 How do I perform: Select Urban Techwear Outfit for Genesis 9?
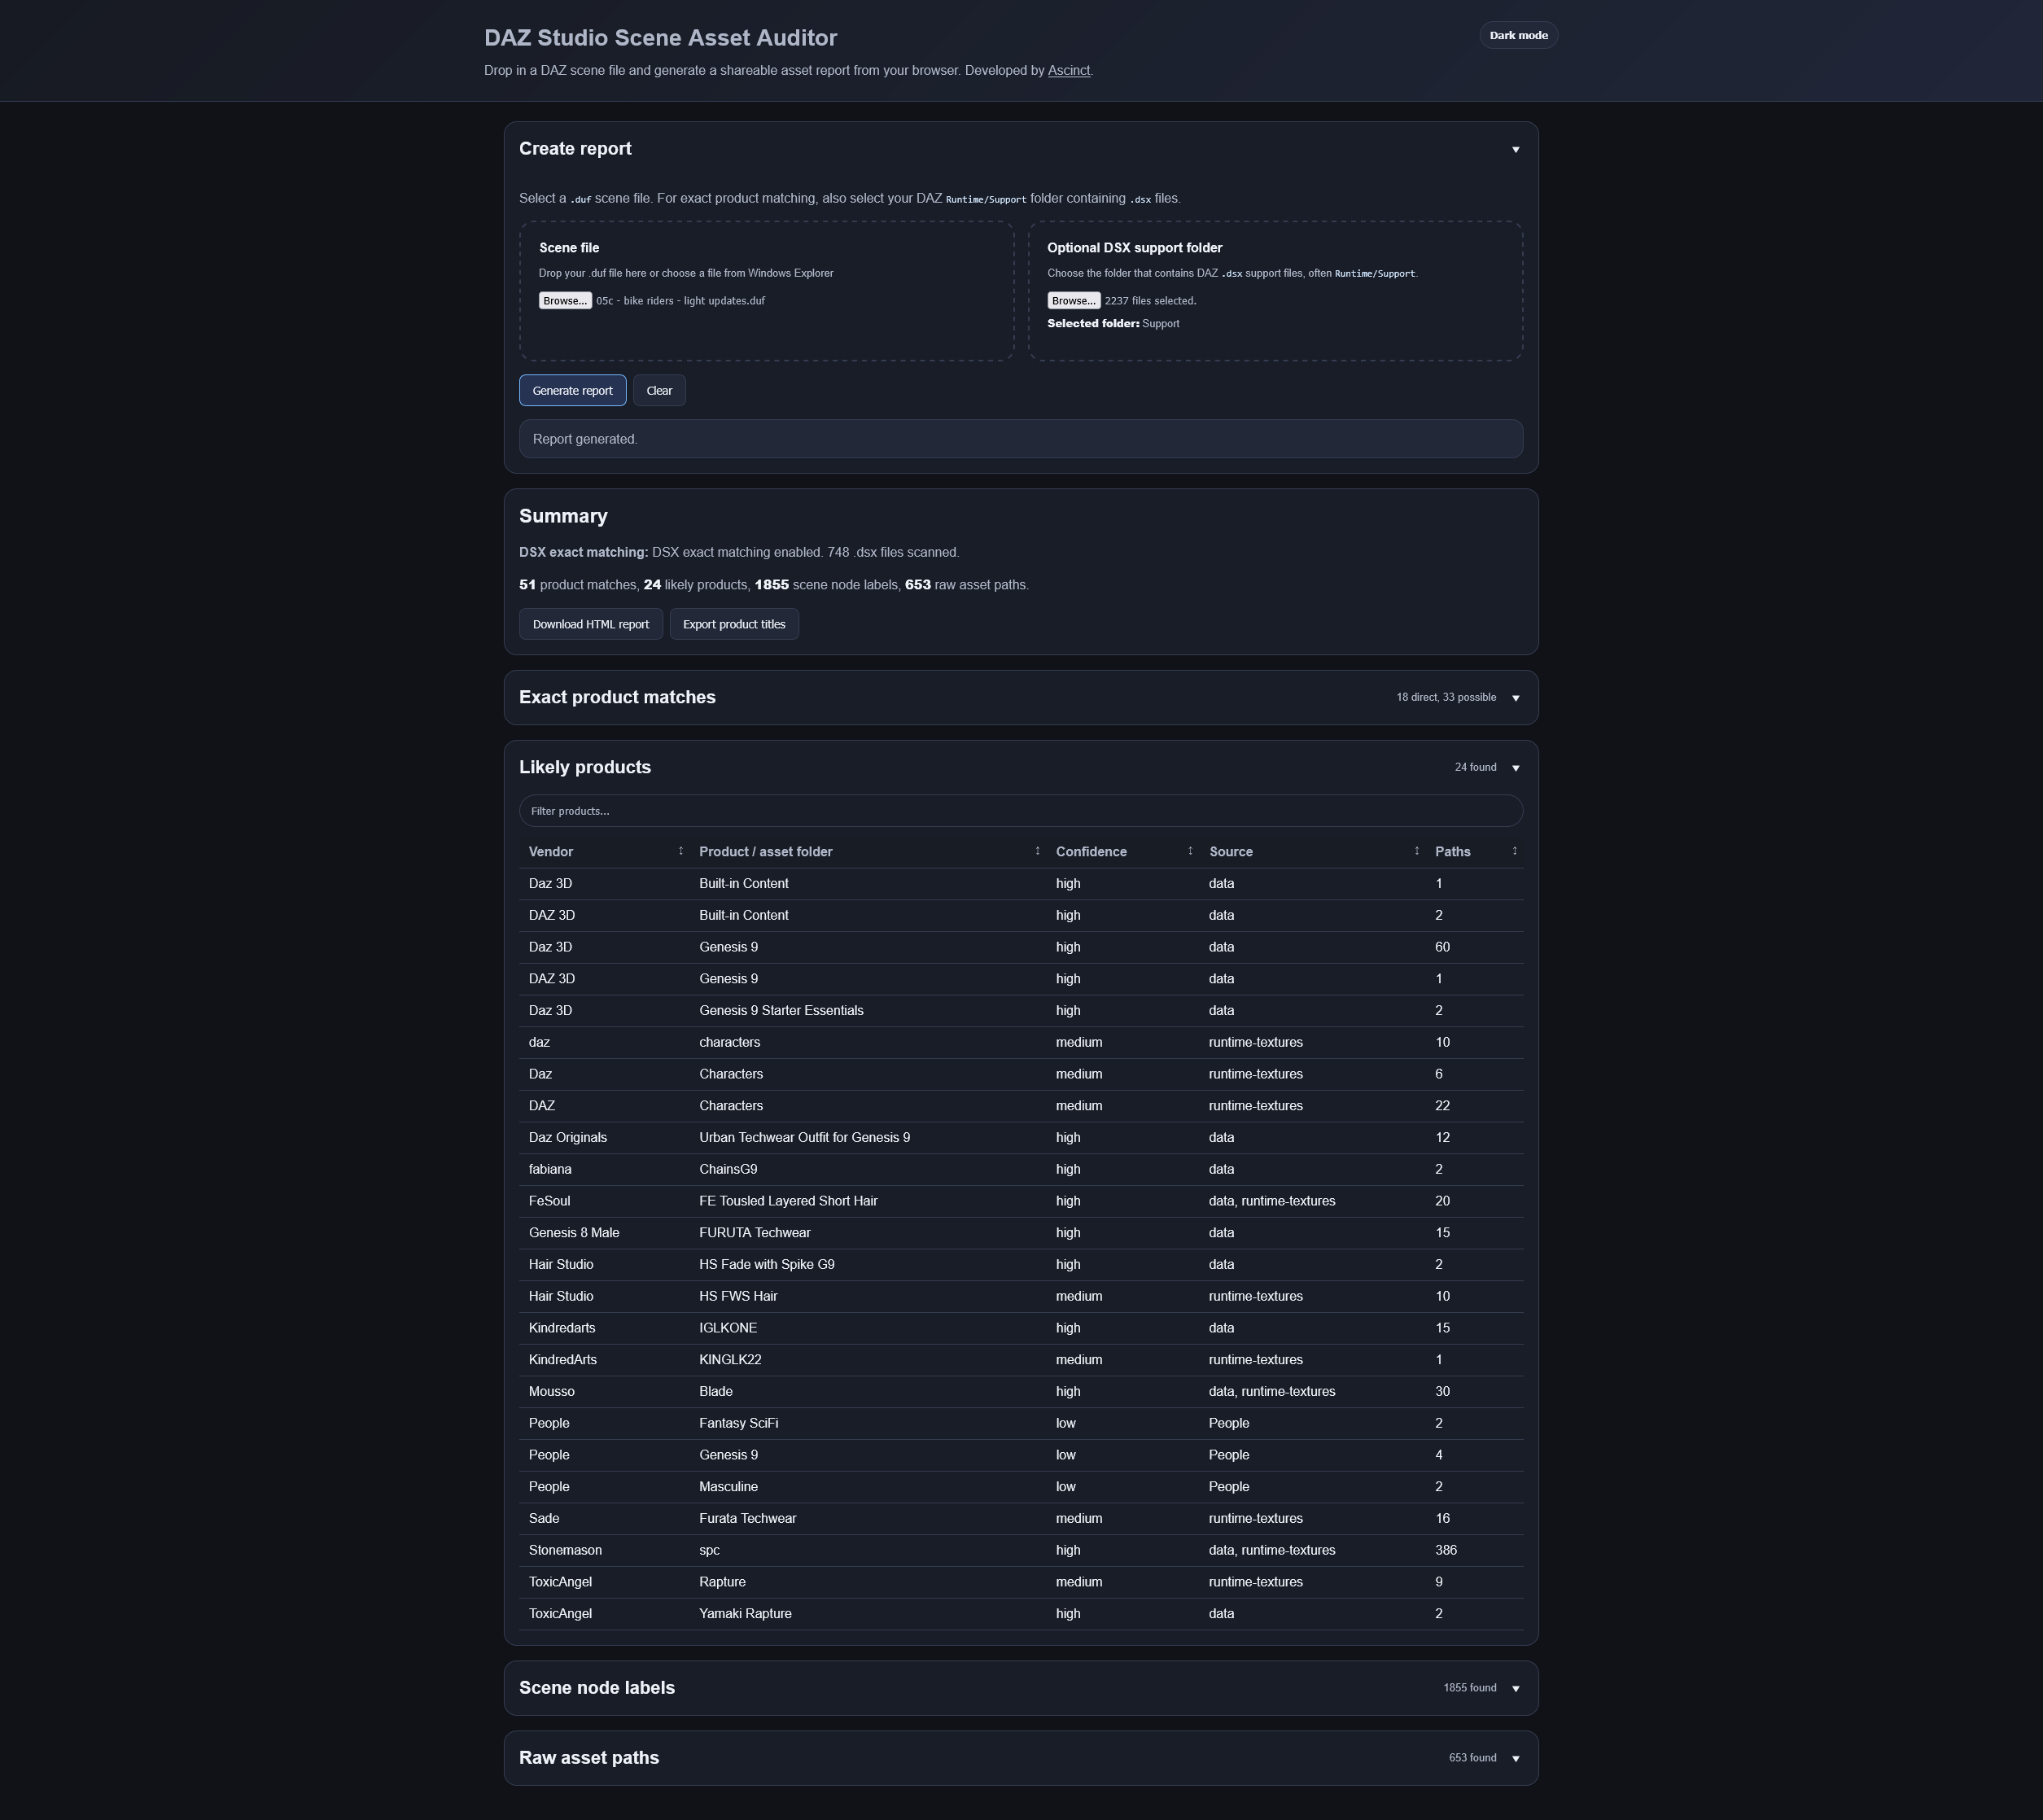(804, 1138)
